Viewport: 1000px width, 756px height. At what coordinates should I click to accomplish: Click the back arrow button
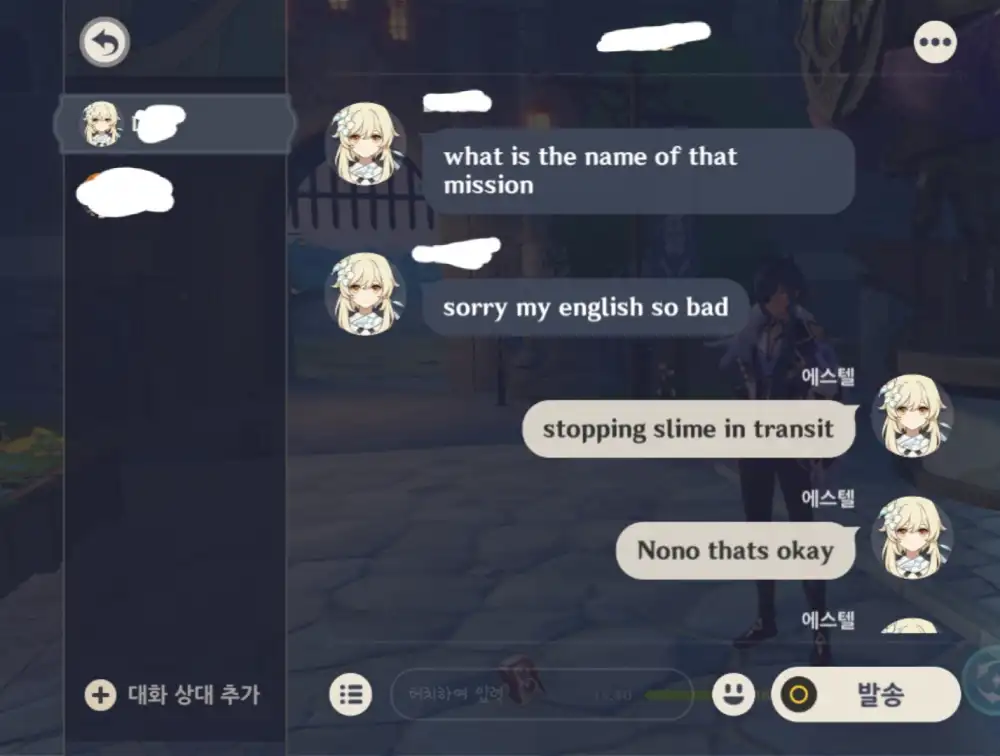click(x=105, y=42)
